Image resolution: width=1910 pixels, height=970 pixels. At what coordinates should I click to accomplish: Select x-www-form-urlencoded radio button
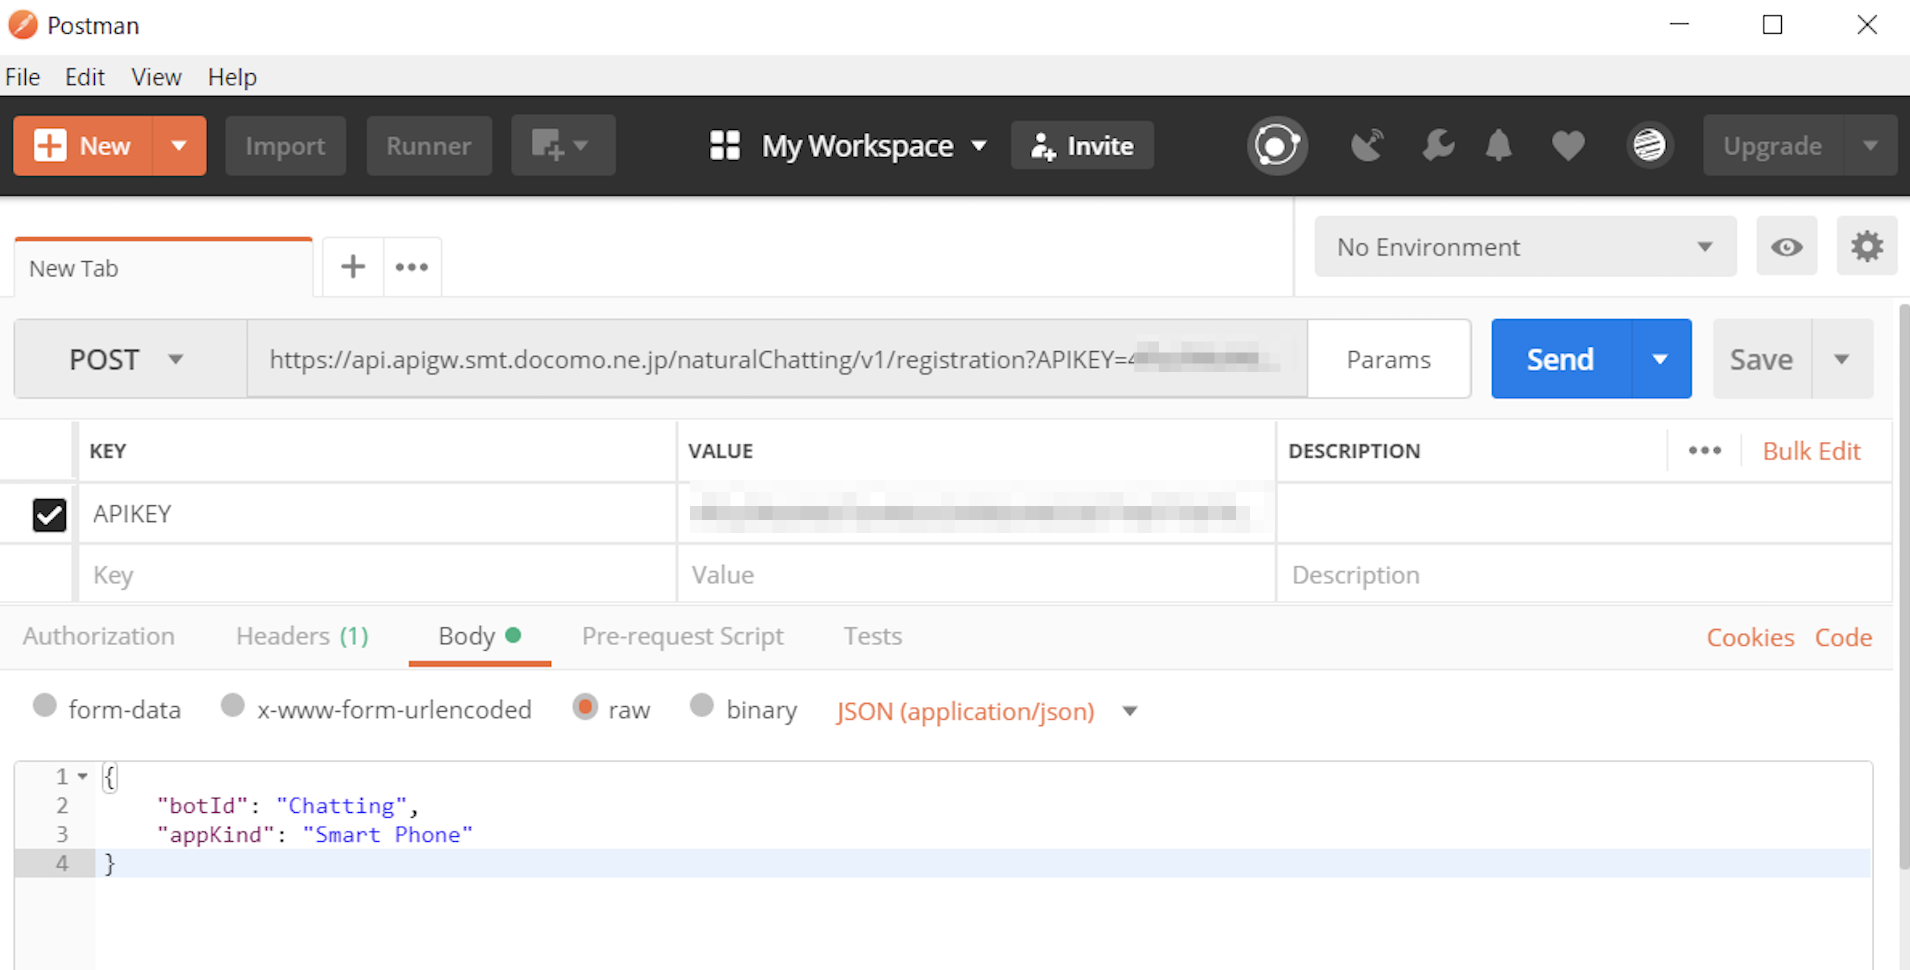pyautogui.click(x=232, y=706)
